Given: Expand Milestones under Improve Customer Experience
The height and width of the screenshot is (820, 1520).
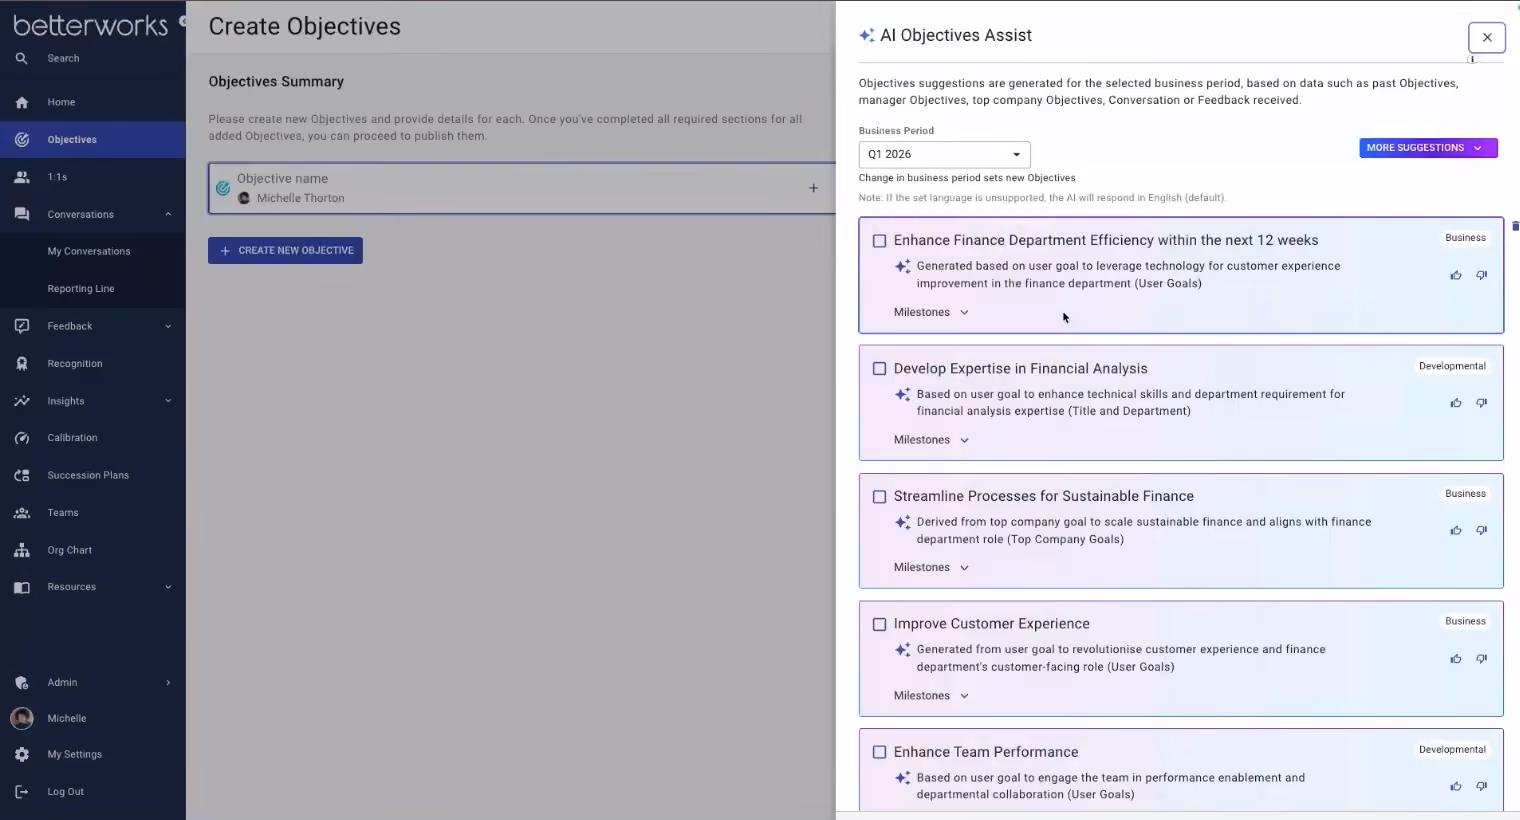Looking at the screenshot, I should point(931,696).
